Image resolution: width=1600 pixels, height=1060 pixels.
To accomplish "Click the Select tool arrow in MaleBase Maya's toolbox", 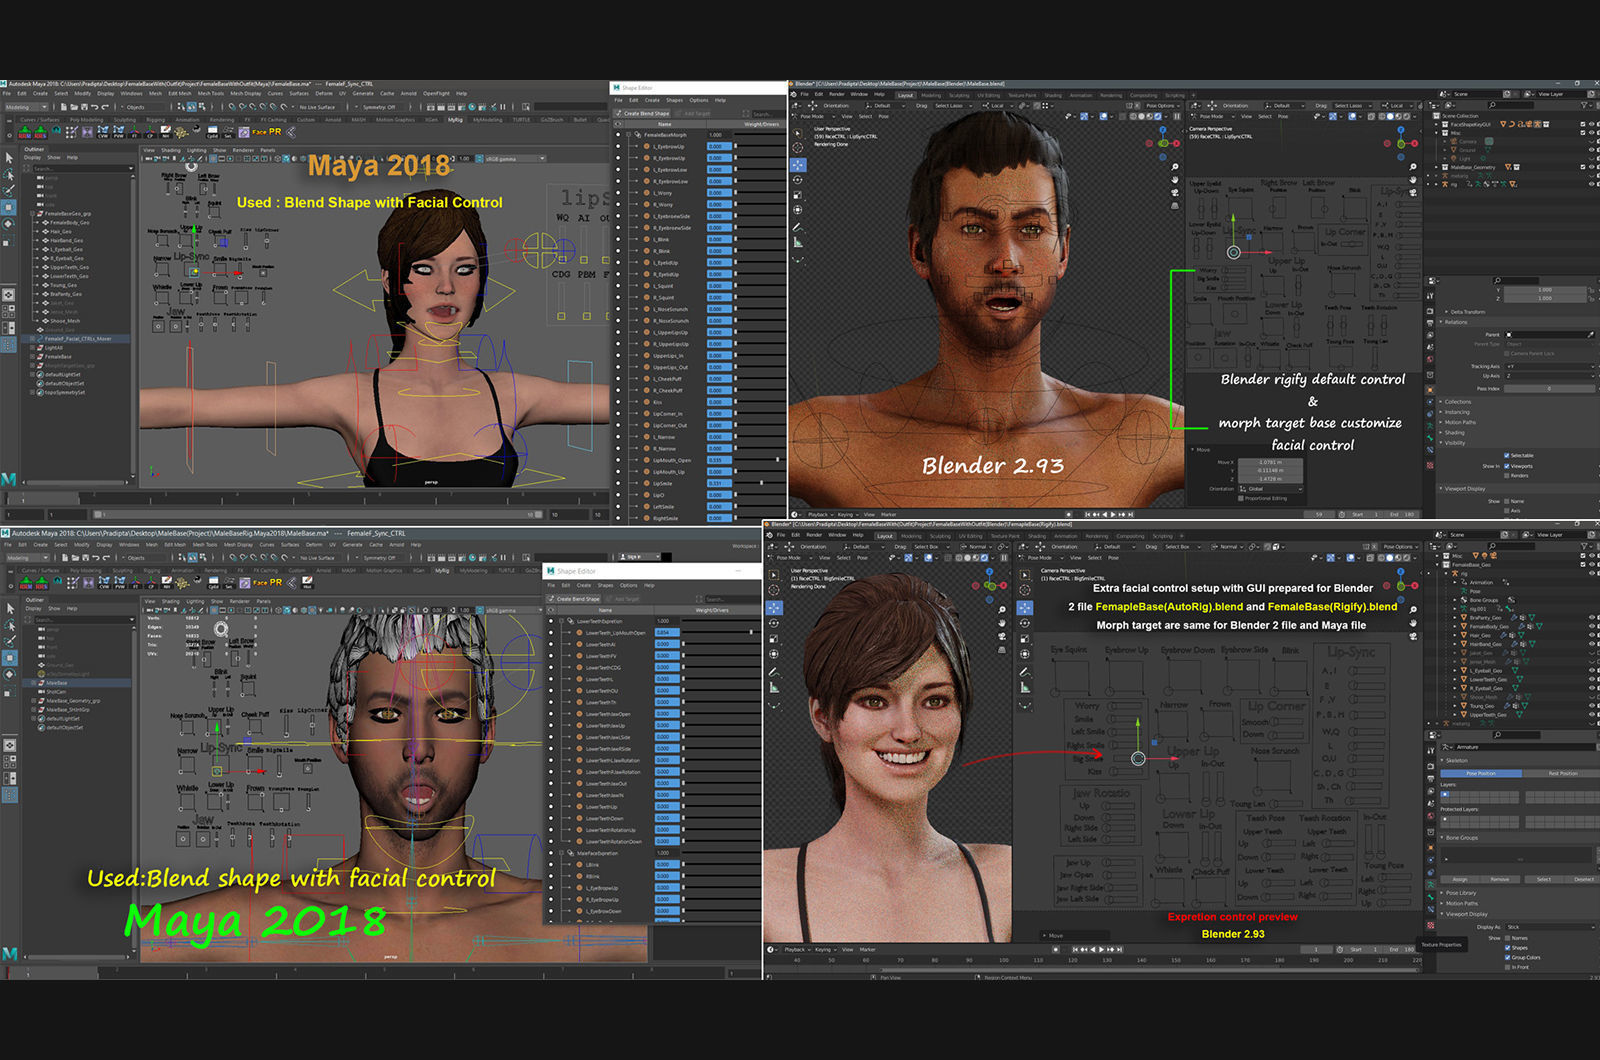I will click(x=9, y=608).
